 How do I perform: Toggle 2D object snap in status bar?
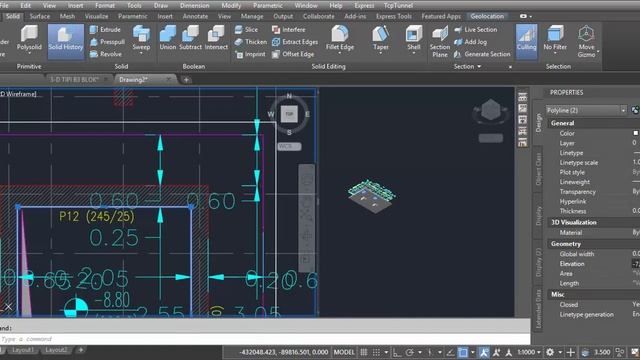coord(463,352)
